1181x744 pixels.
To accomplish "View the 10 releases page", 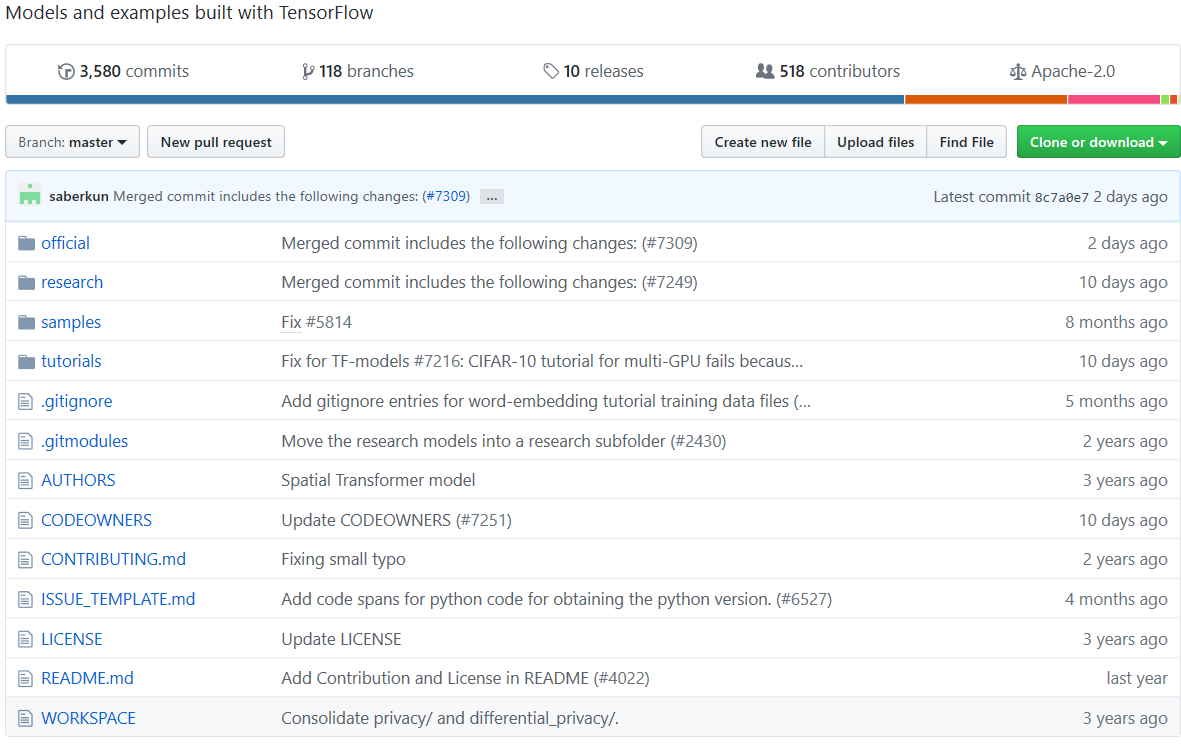I will coord(594,72).
